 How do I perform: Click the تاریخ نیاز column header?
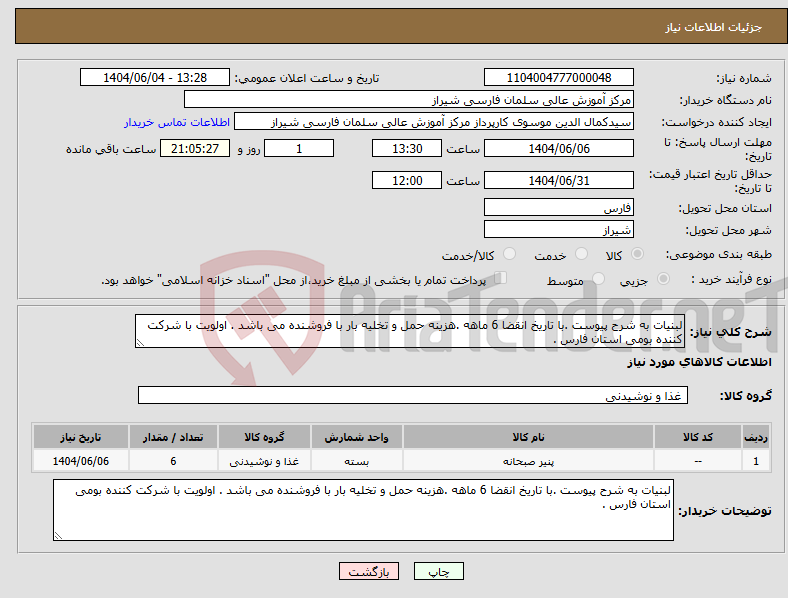coord(80,437)
